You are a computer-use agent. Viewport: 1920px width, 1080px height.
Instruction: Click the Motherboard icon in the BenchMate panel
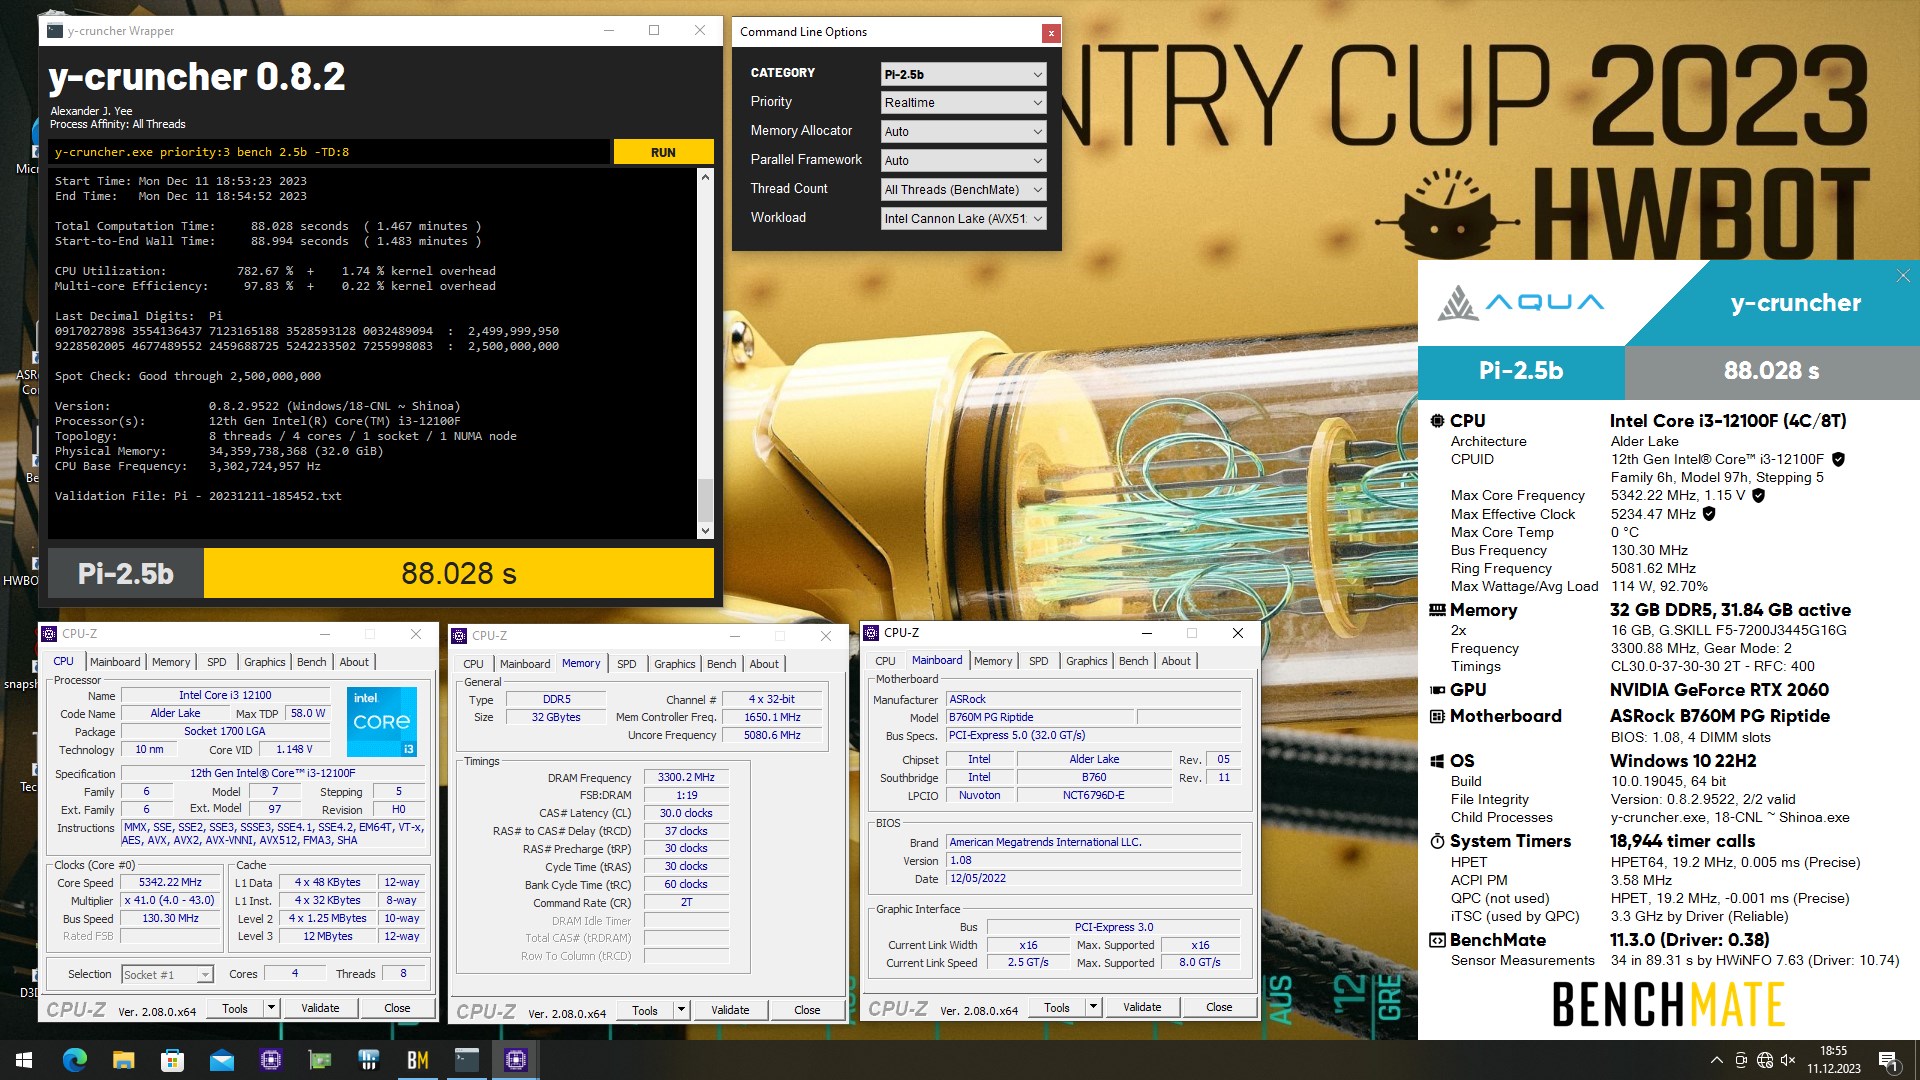pyautogui.click(x=1437, y=716)
